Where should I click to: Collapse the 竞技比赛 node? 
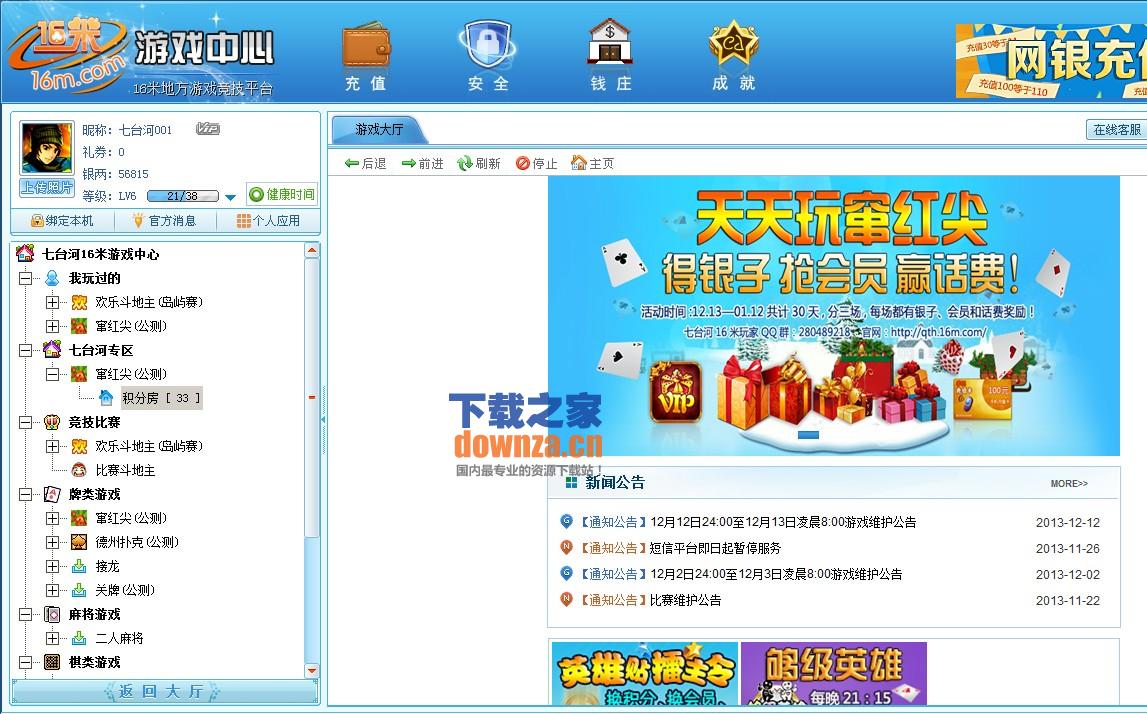tap(25, 422)
